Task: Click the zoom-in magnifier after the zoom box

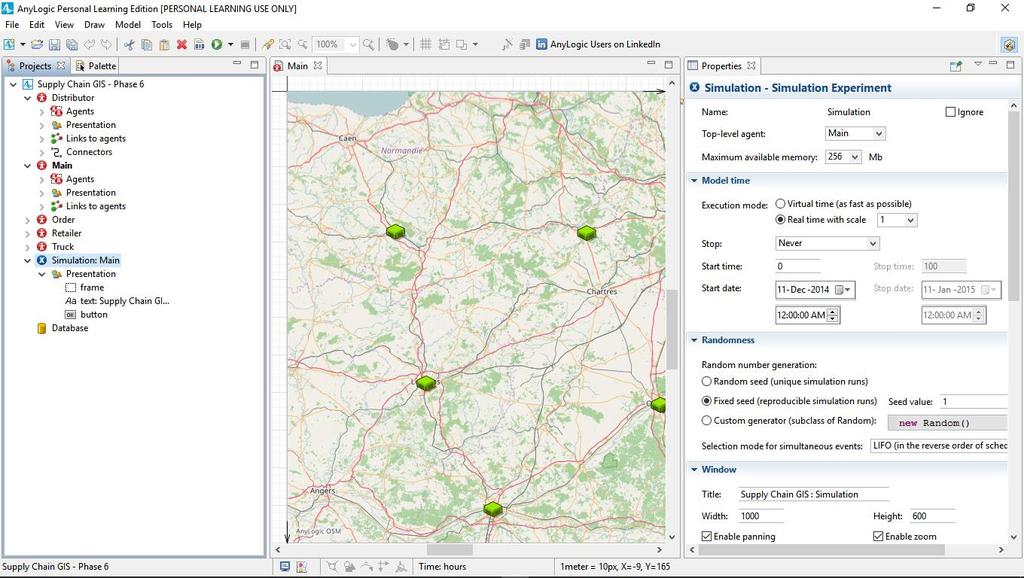Action: tap(369, 44)
